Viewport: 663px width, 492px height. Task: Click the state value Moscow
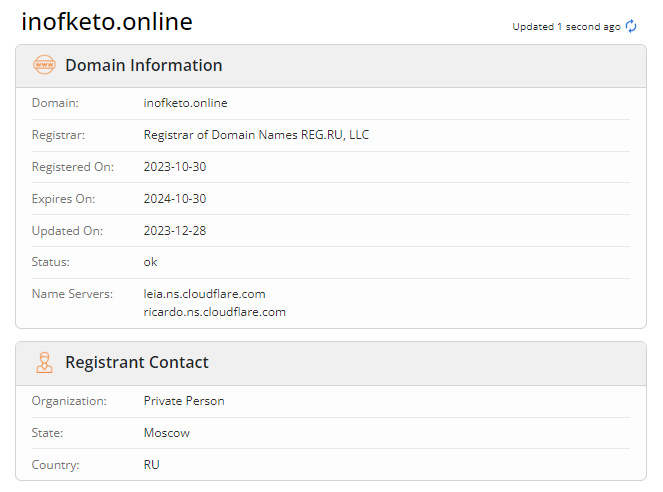pos(167,433)
